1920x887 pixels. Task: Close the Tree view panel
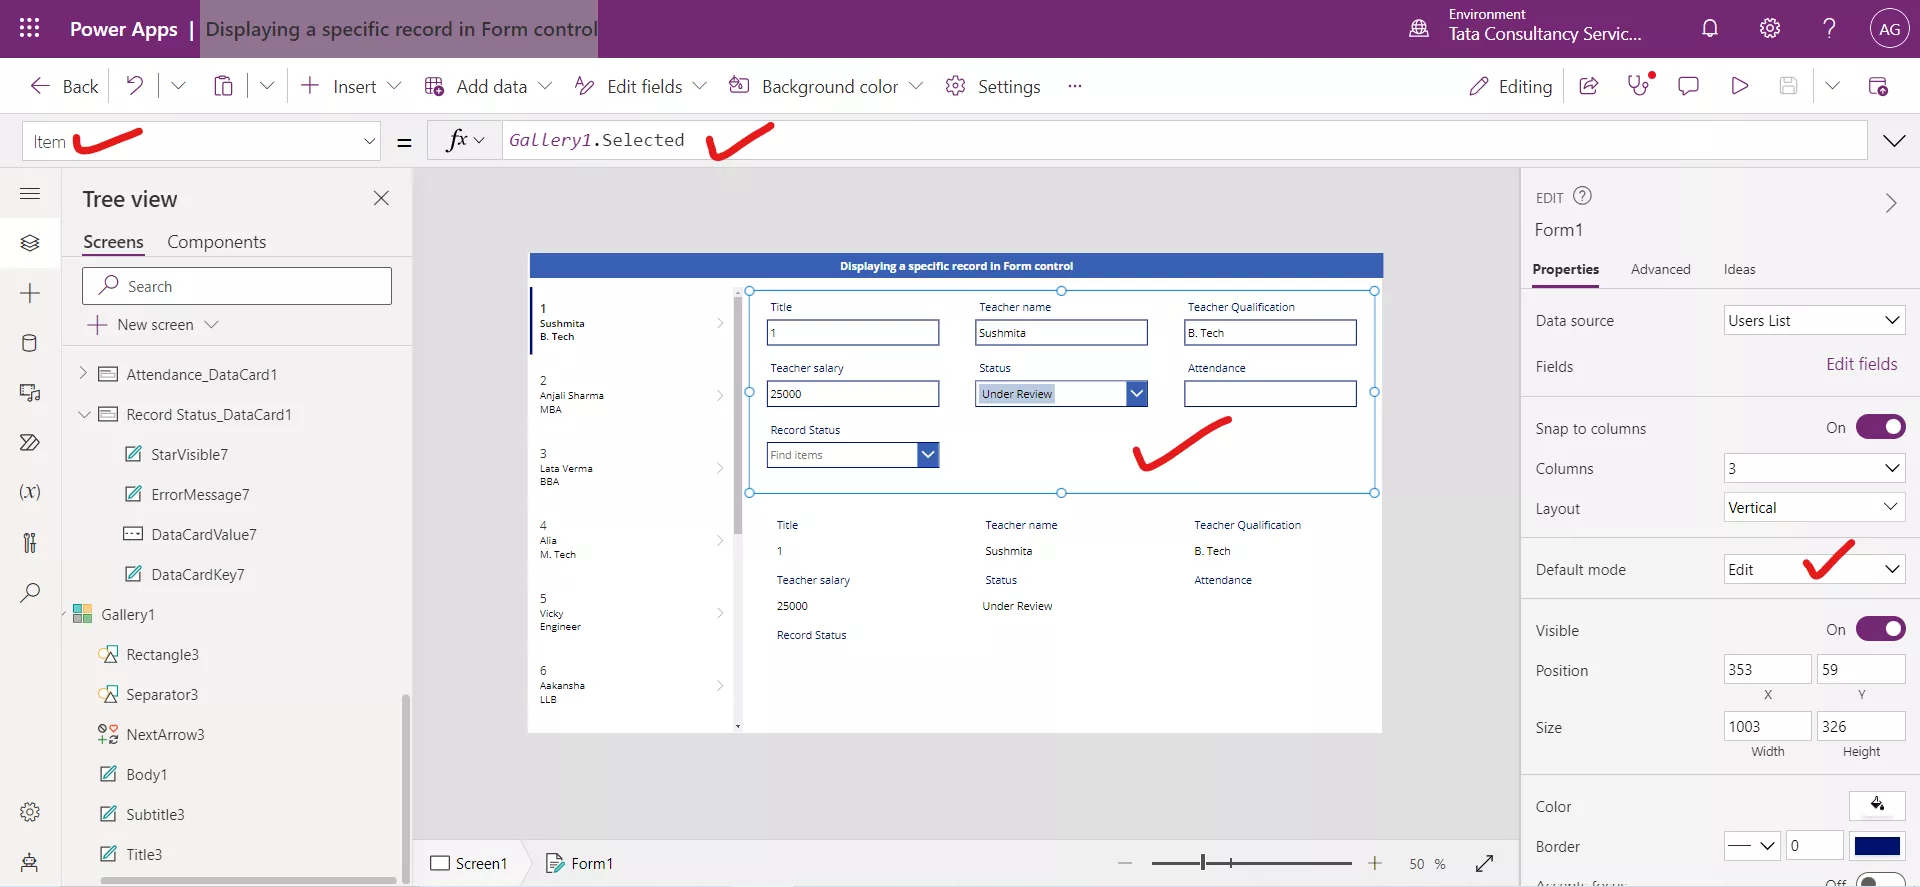(x=381, y=198)
